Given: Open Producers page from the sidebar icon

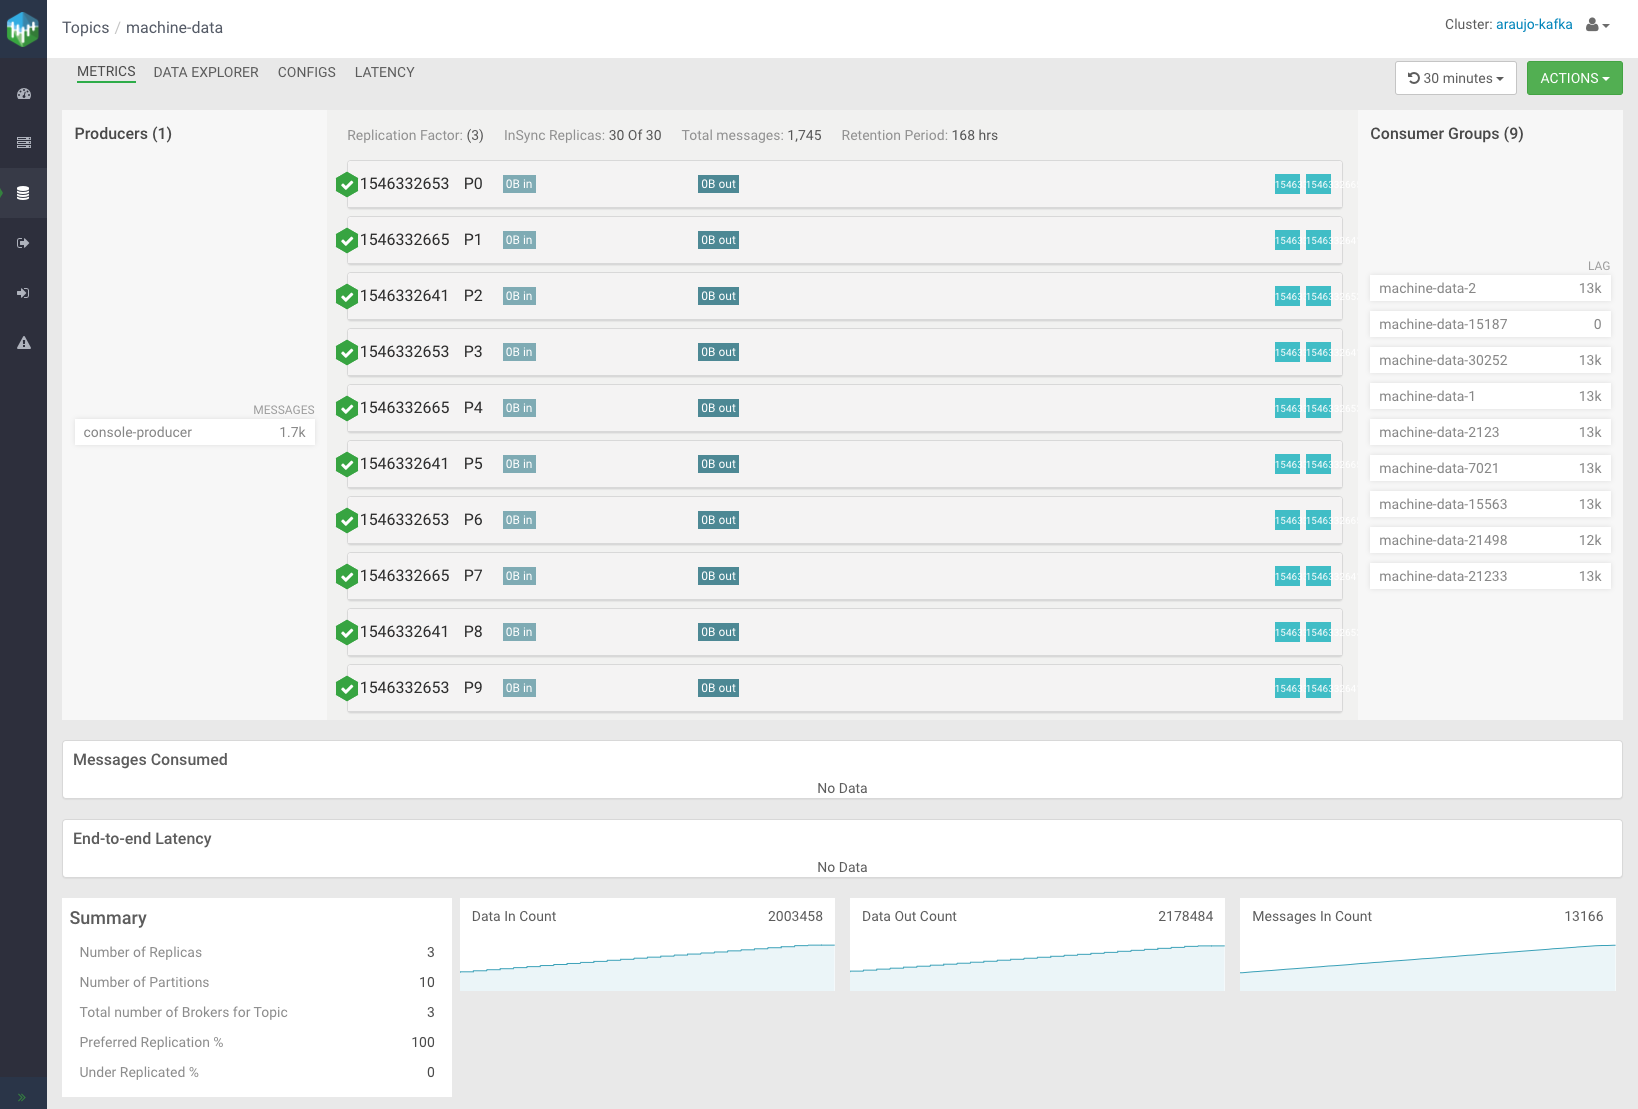Looking at the screenshot, I should (x=23, y=243).
